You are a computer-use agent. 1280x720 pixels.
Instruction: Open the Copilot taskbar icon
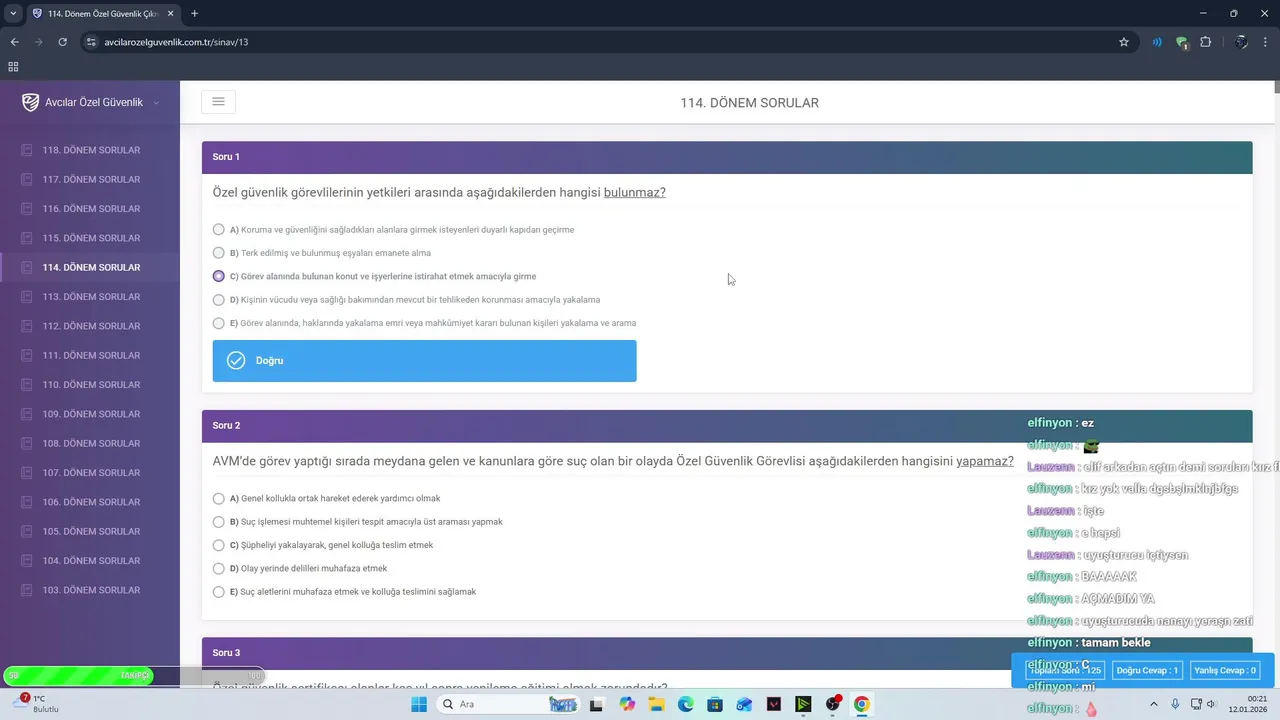point(627,704)
